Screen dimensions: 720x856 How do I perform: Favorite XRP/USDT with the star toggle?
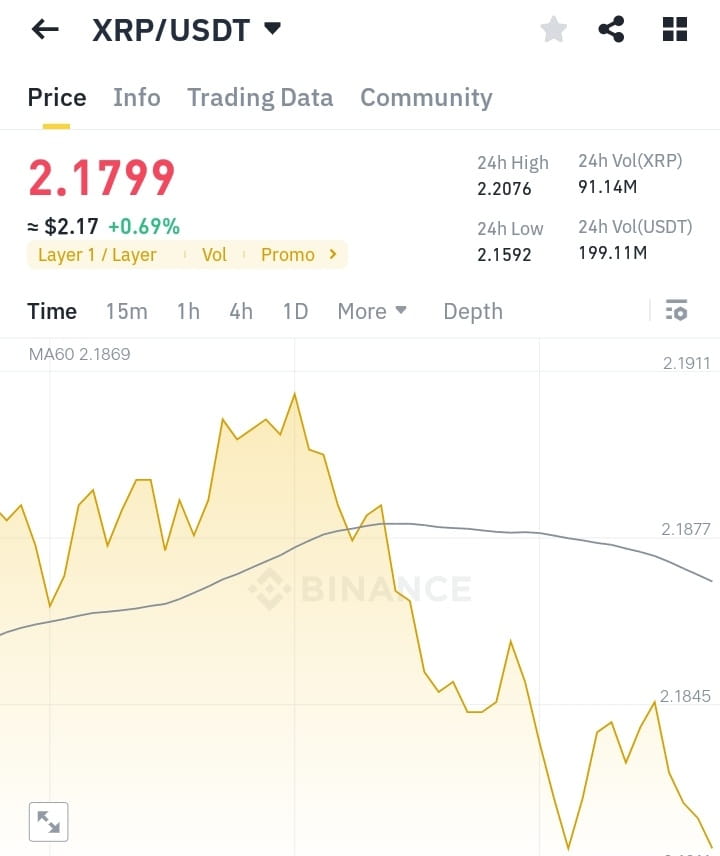pos(553,29)
